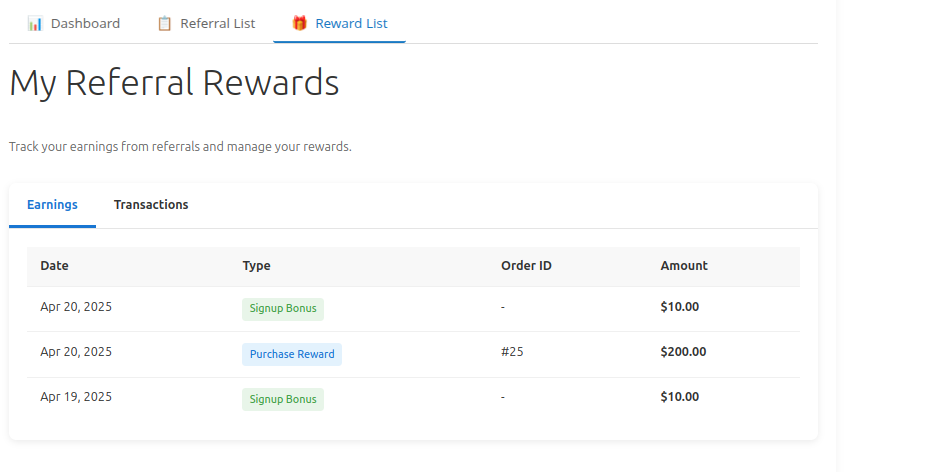926x472 pixels.
Task: Select the Reward List tab label
Action: [x=351, y=23]
